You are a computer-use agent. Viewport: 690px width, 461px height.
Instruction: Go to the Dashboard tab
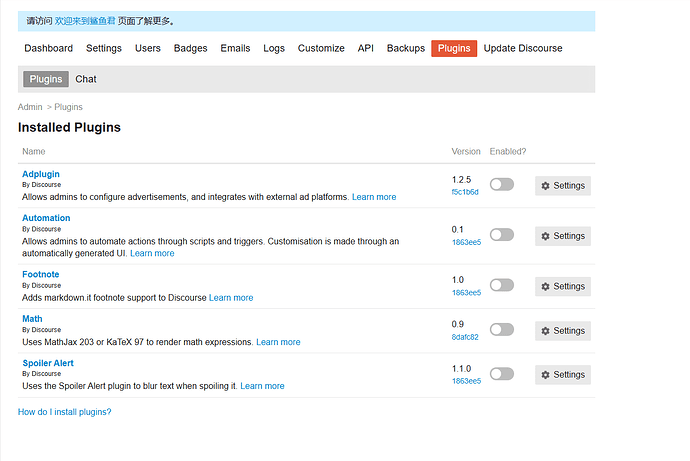click(48, 48)
